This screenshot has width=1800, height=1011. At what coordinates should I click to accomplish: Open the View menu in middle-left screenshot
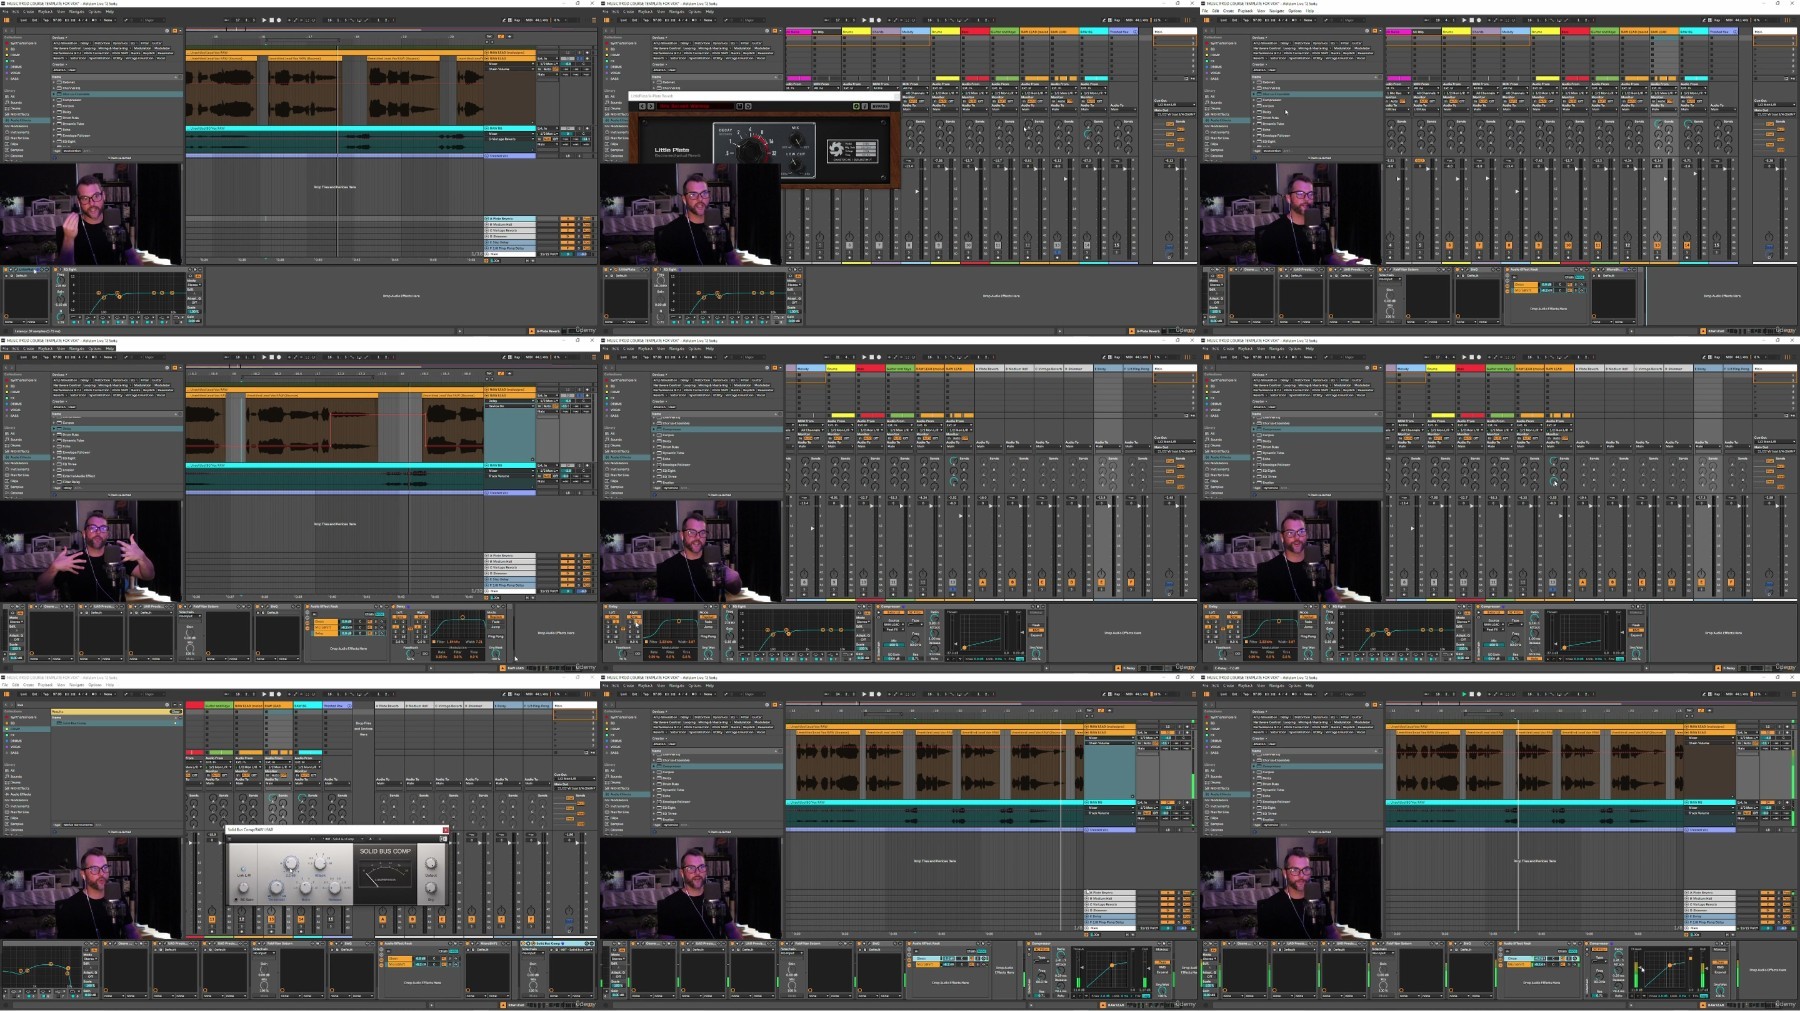[x=60, y=349]
